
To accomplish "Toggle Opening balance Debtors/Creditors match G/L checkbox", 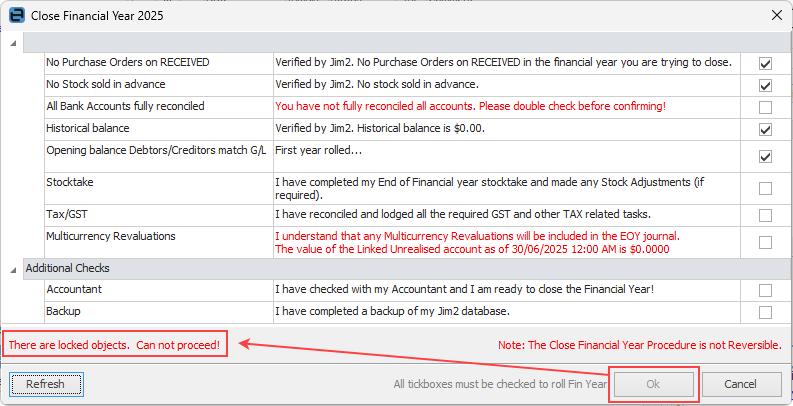I will coord(765,157).
